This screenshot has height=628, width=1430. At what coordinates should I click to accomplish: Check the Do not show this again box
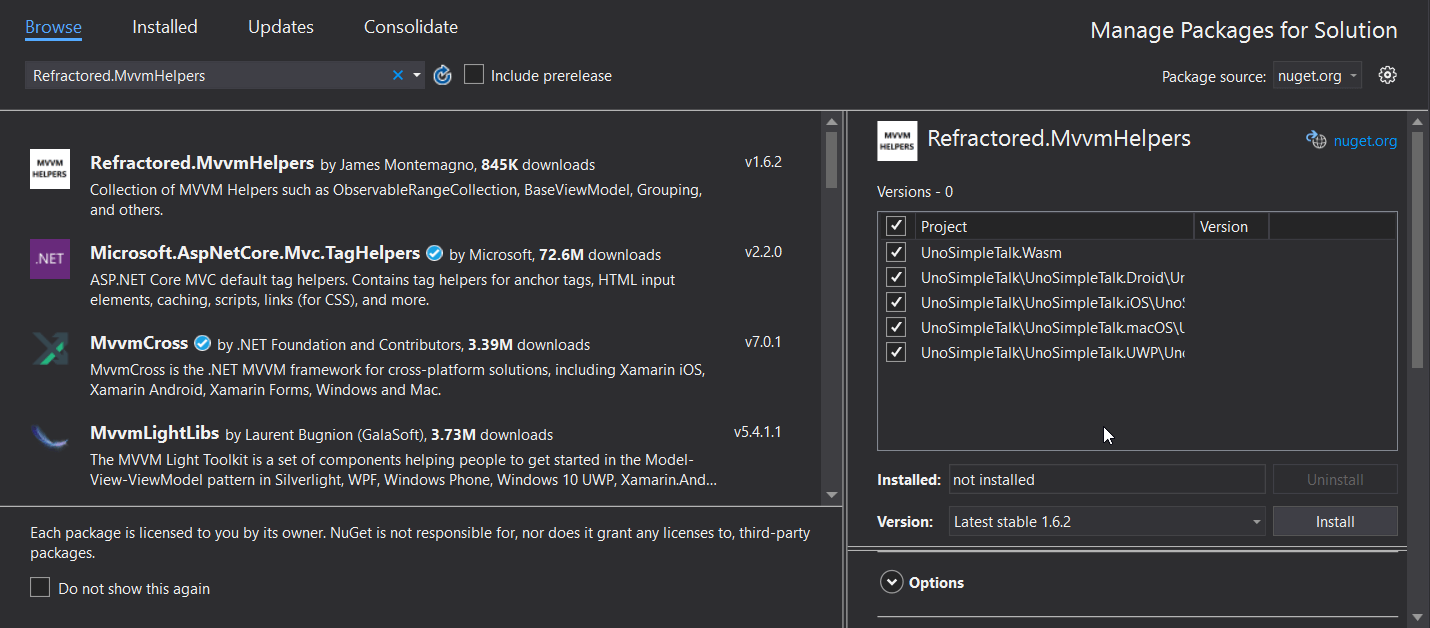[x=40, y=588]
